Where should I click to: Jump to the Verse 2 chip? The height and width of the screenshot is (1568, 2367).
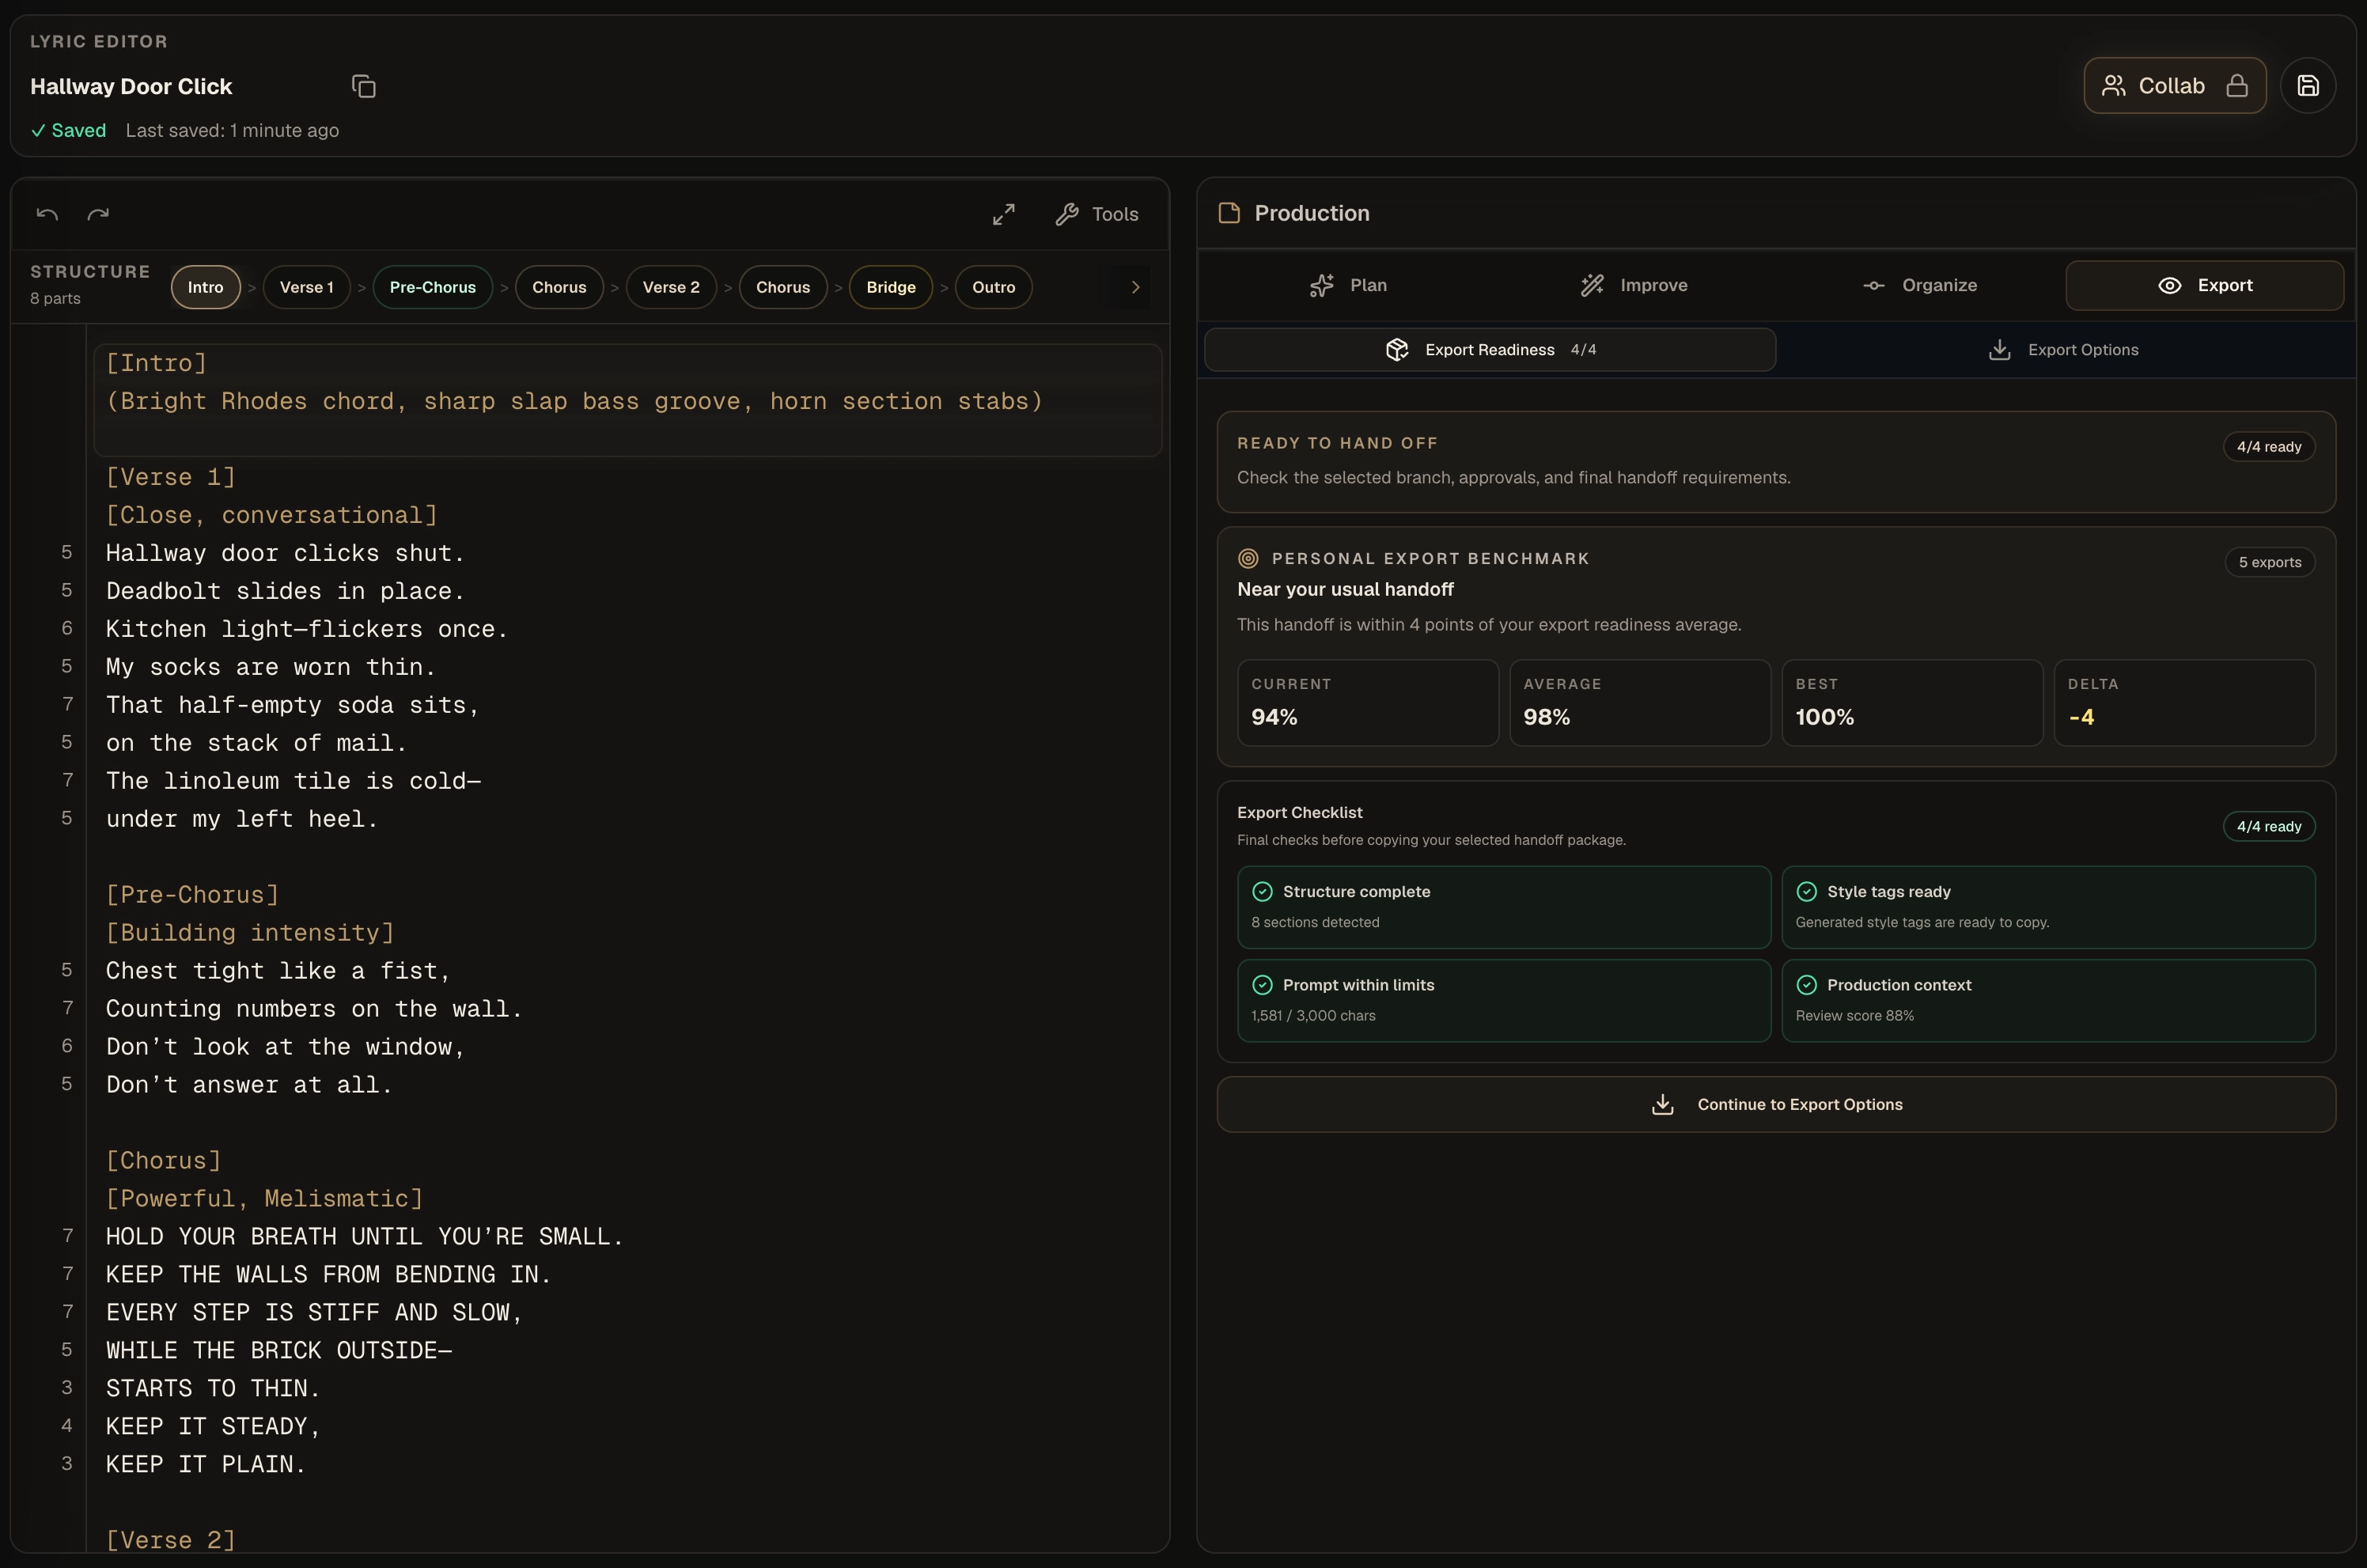click(671, 287)
